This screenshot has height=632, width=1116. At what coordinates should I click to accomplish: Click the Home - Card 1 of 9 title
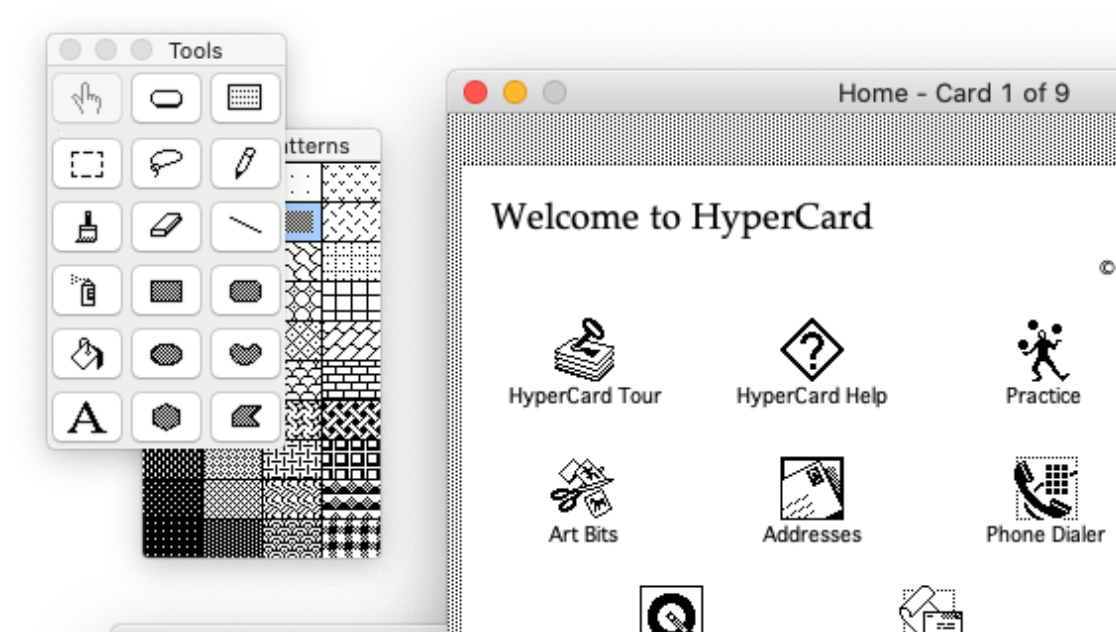(x=953, y=93)
